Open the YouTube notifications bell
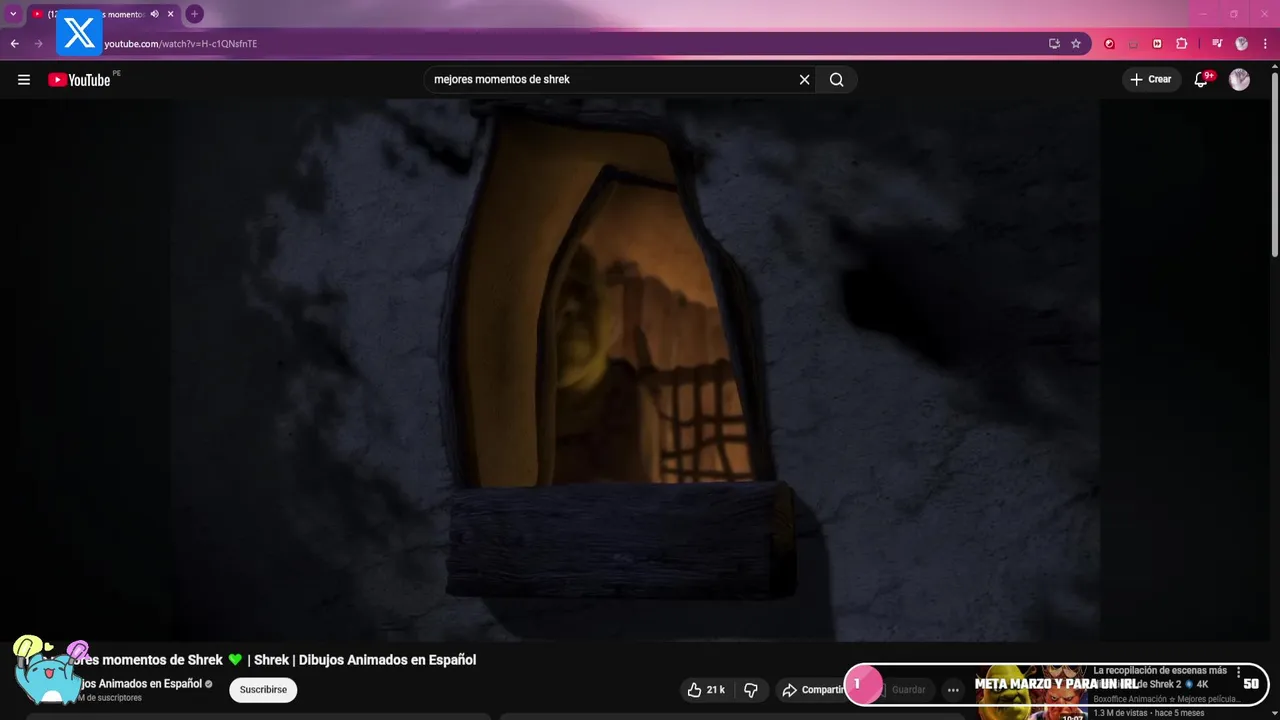 coord(1201,80)
